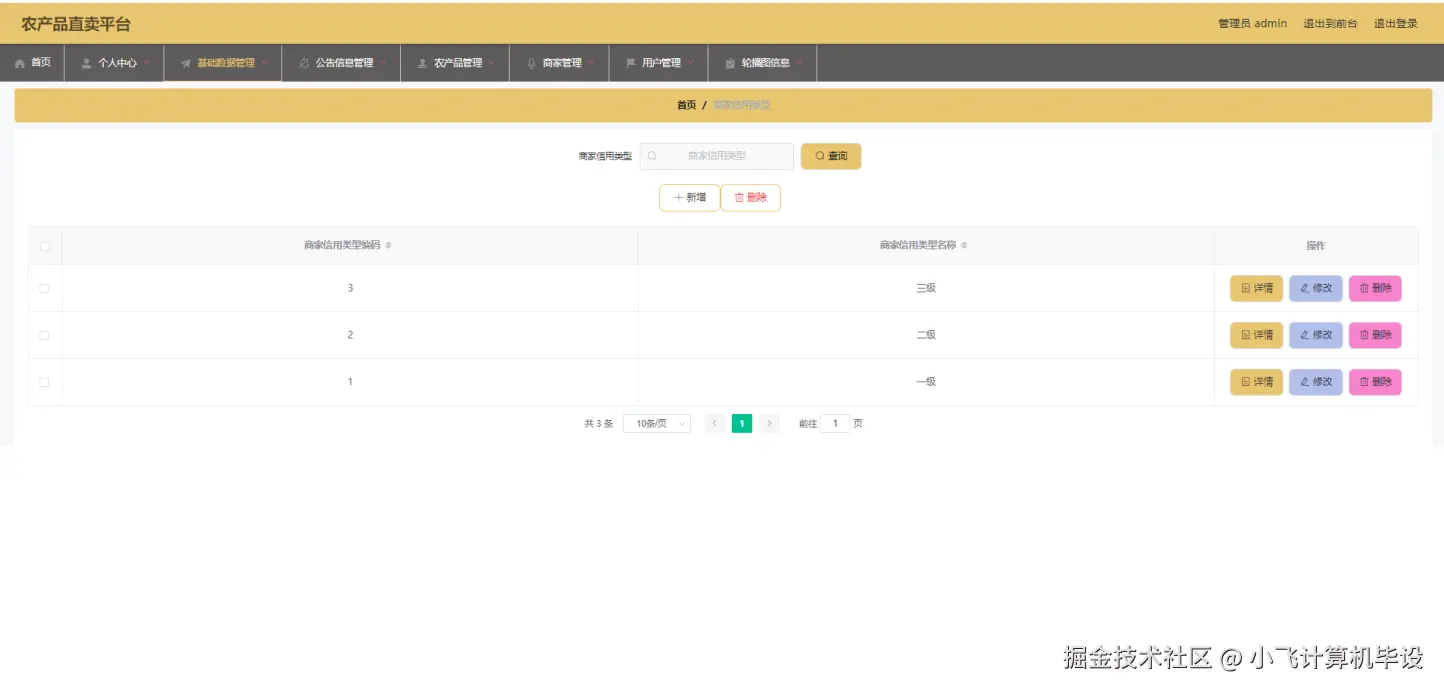Go to the next page arrow
Viewport: 1444px width, 692px height.
tap(769, 424)
